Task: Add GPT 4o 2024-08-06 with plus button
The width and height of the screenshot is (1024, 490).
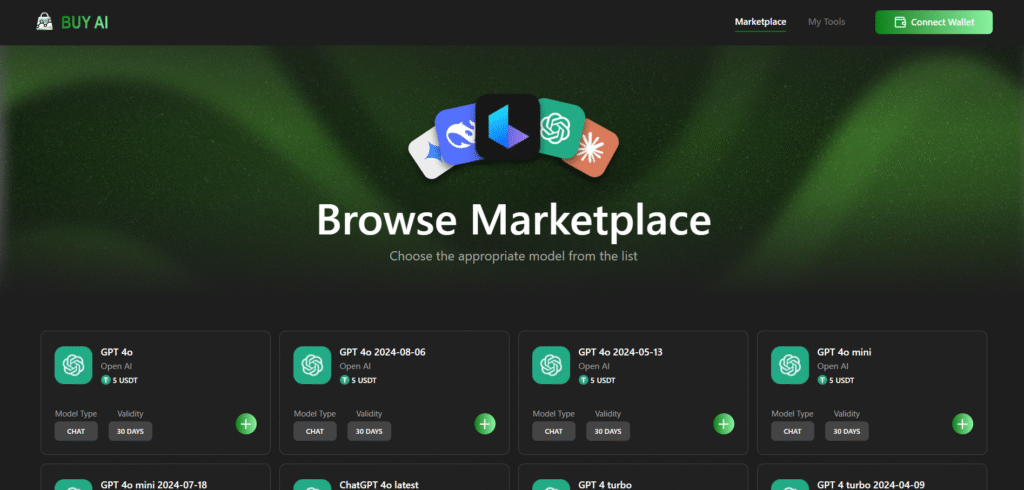Action: 485,424
